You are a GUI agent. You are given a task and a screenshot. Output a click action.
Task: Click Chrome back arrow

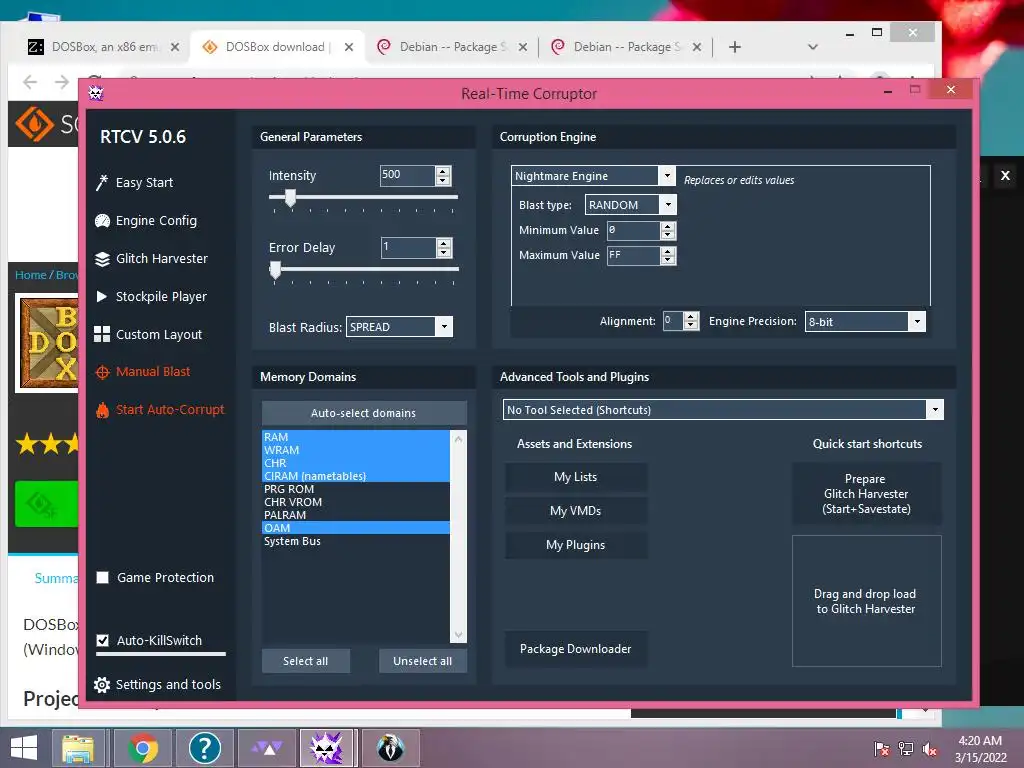pos(30,82)
